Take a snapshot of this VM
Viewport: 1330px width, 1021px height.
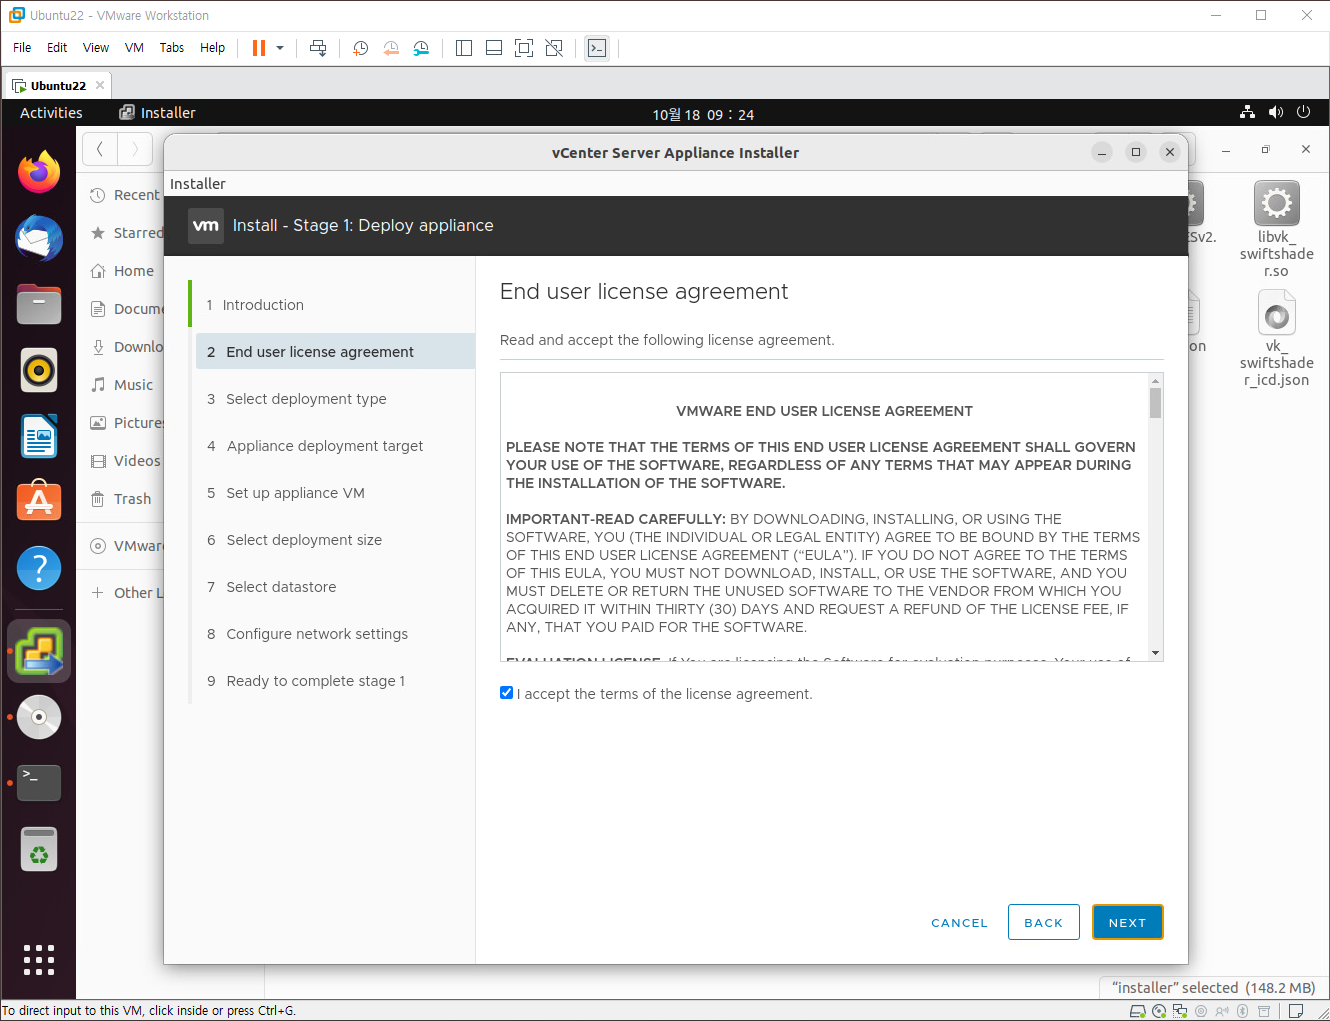click(x=361, y=48)
